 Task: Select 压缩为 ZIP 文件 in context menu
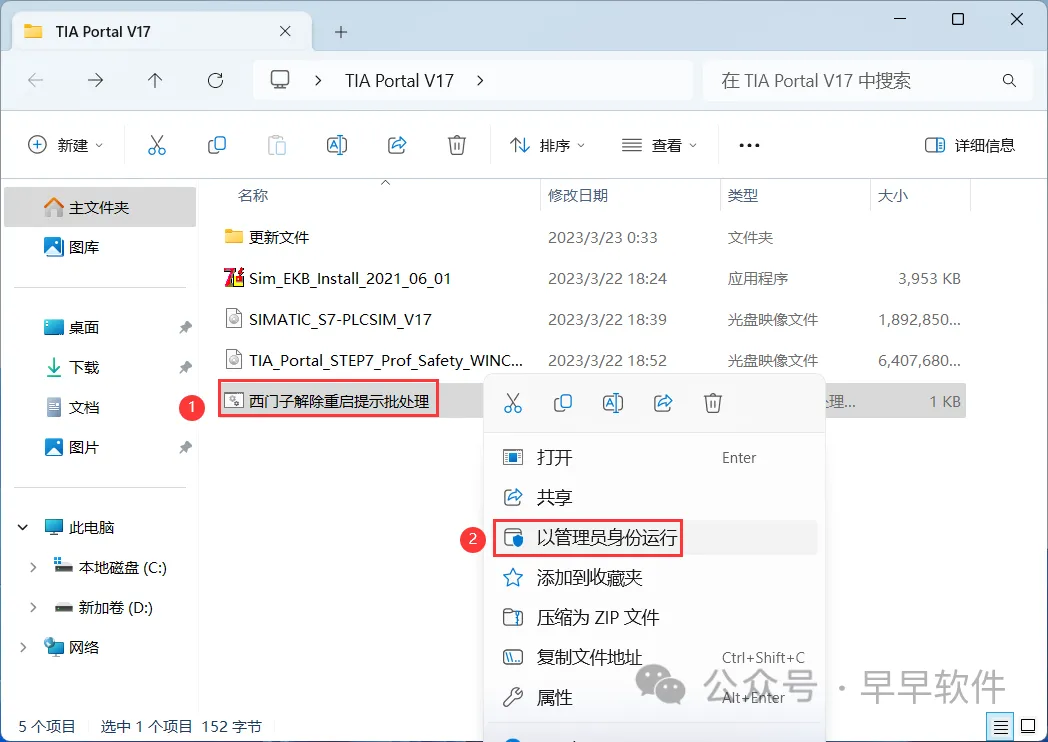pos(655,618)
